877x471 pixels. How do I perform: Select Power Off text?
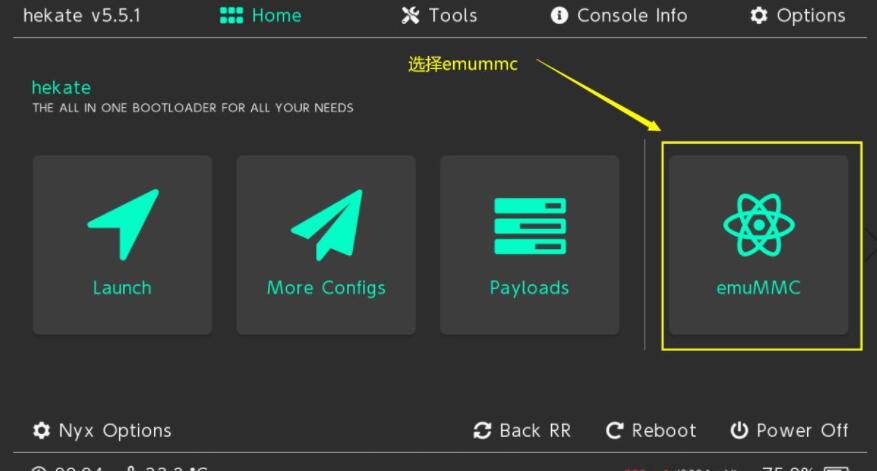[x=802, y=430]
